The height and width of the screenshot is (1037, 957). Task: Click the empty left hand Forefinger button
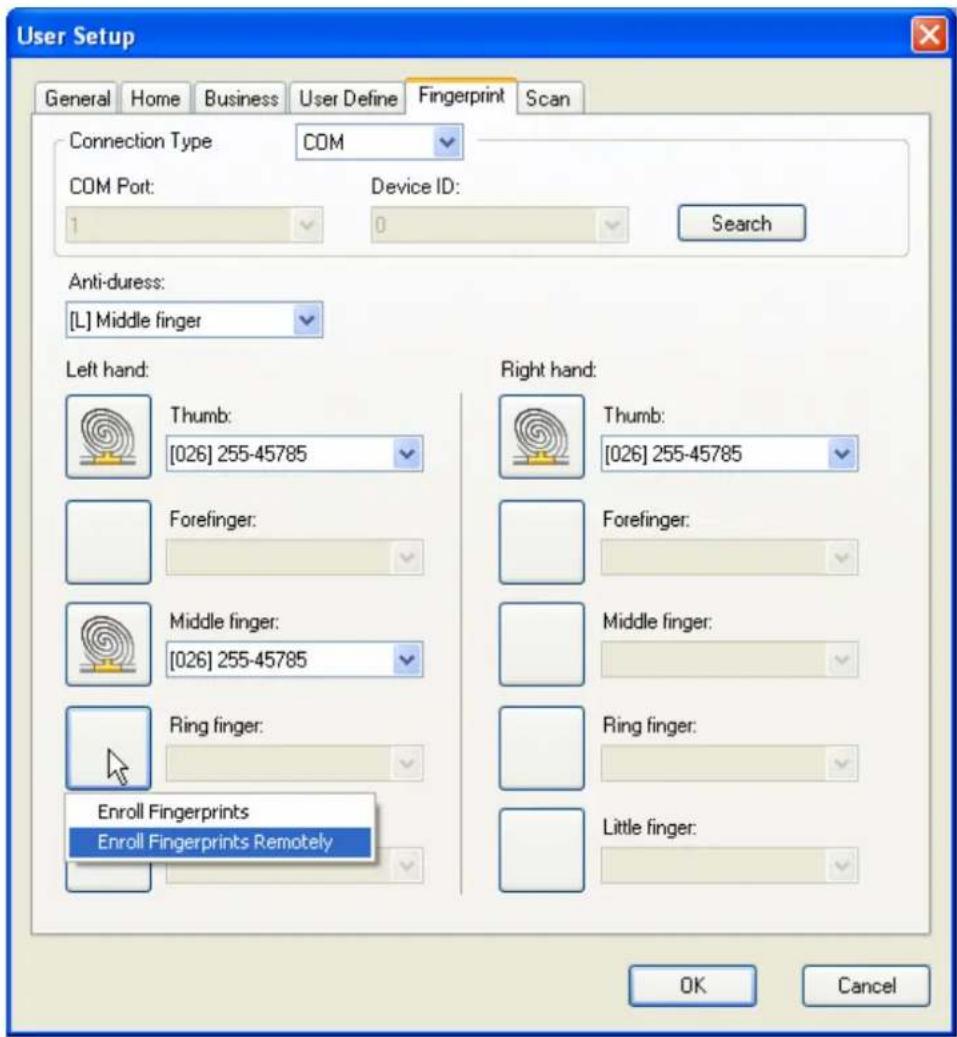click(108, 542)
